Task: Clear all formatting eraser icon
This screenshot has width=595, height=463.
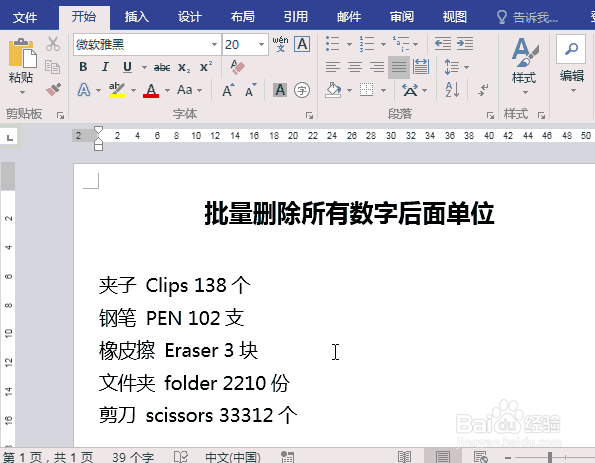Action: pos(238,67)
